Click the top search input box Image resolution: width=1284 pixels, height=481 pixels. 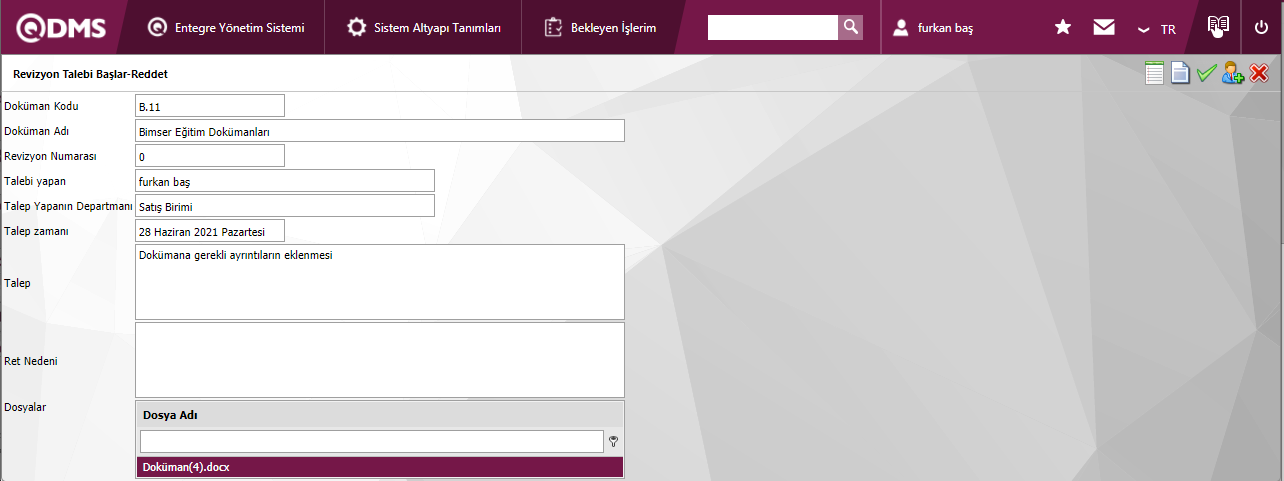tap(772, 27)
